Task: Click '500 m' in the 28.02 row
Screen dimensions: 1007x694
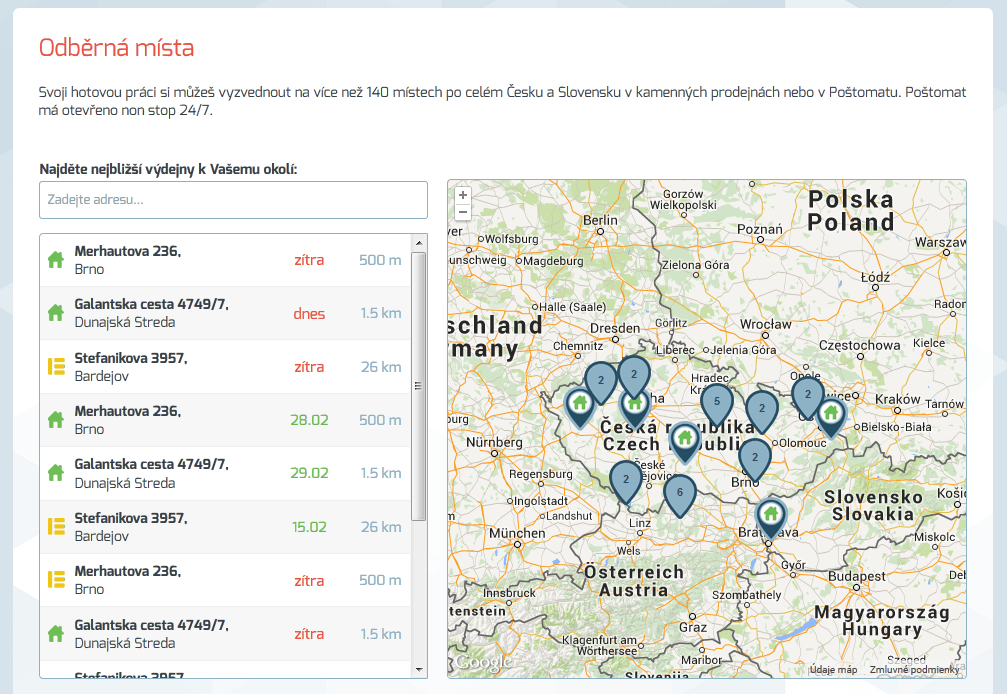Action: [x=380, y=420]
